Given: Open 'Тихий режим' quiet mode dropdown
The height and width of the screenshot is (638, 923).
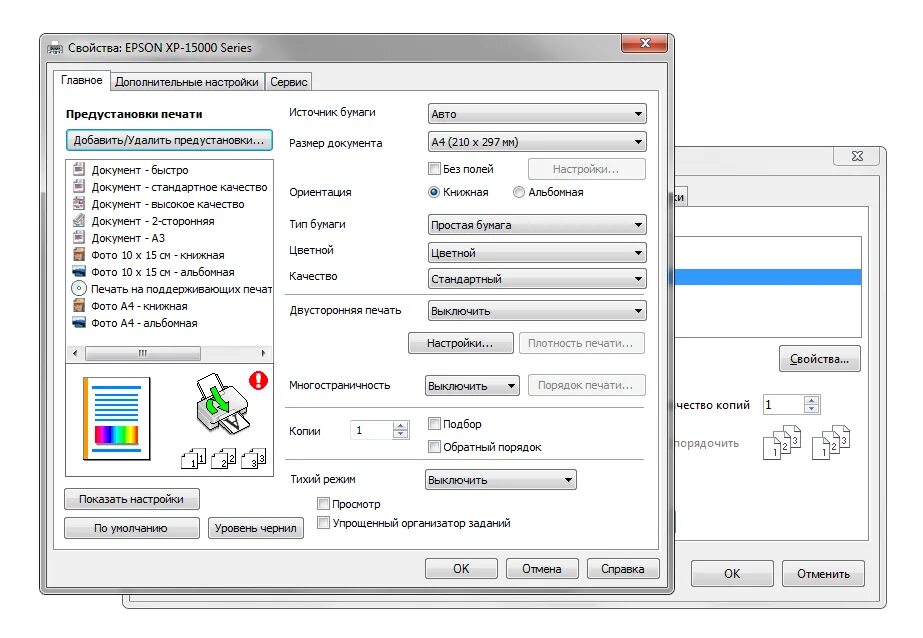Looking at the screenshot, I should [x=500, y=480].
